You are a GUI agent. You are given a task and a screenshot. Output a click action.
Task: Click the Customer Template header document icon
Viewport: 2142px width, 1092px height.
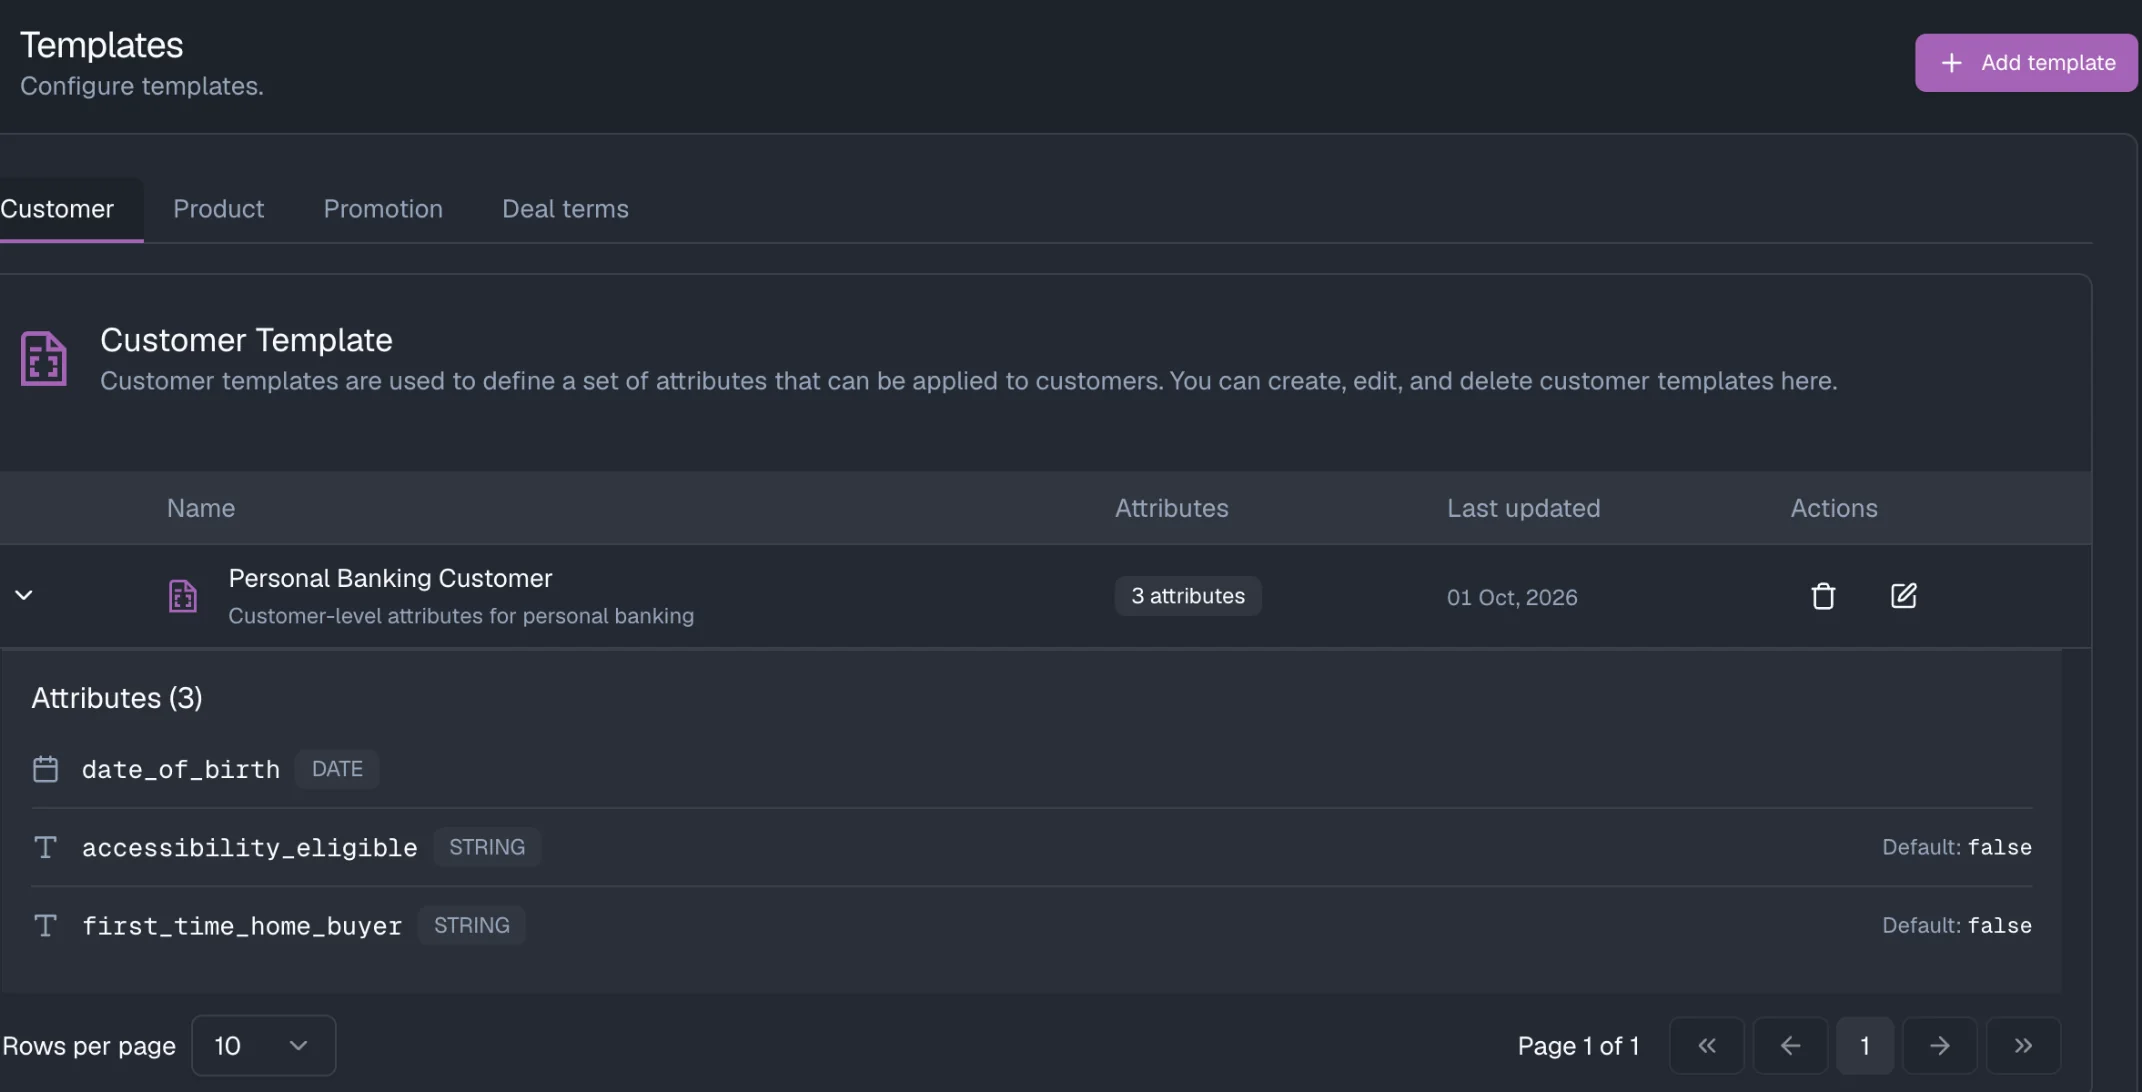[44, 358]
